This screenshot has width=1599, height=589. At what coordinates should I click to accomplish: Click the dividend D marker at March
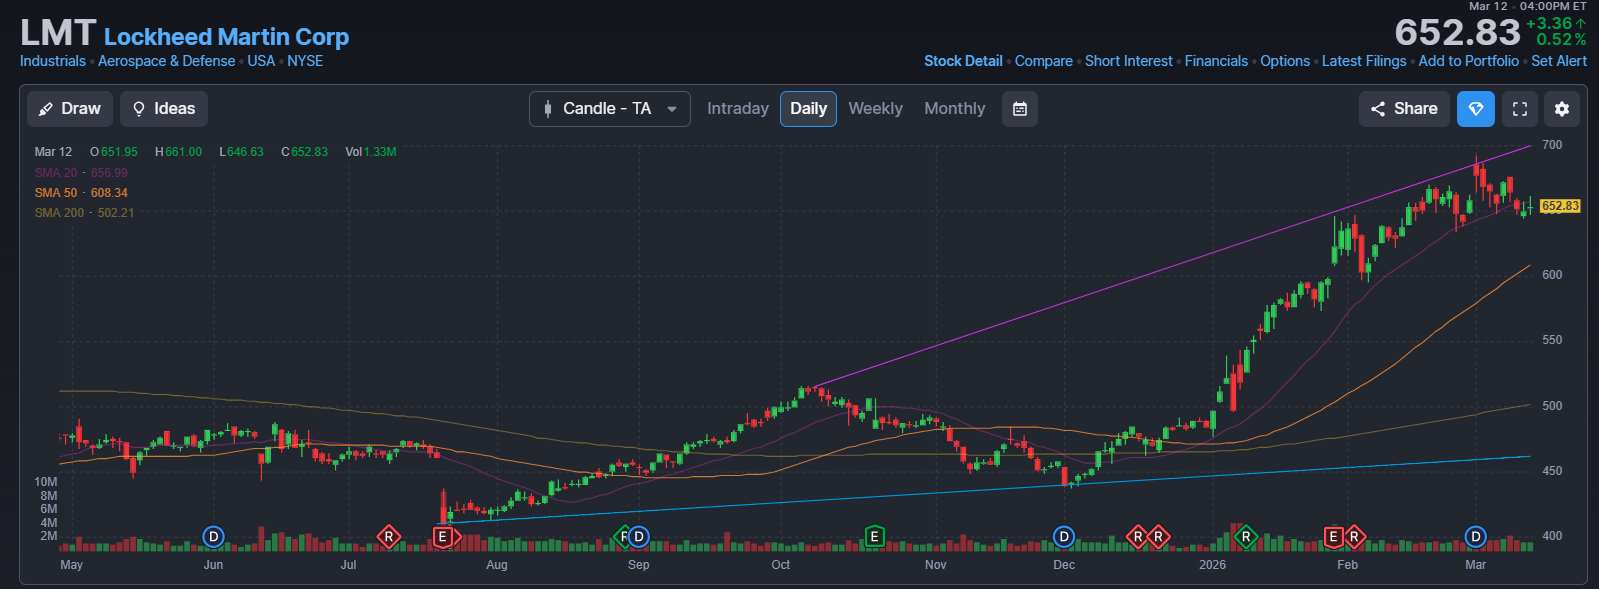click(1475, 537)
